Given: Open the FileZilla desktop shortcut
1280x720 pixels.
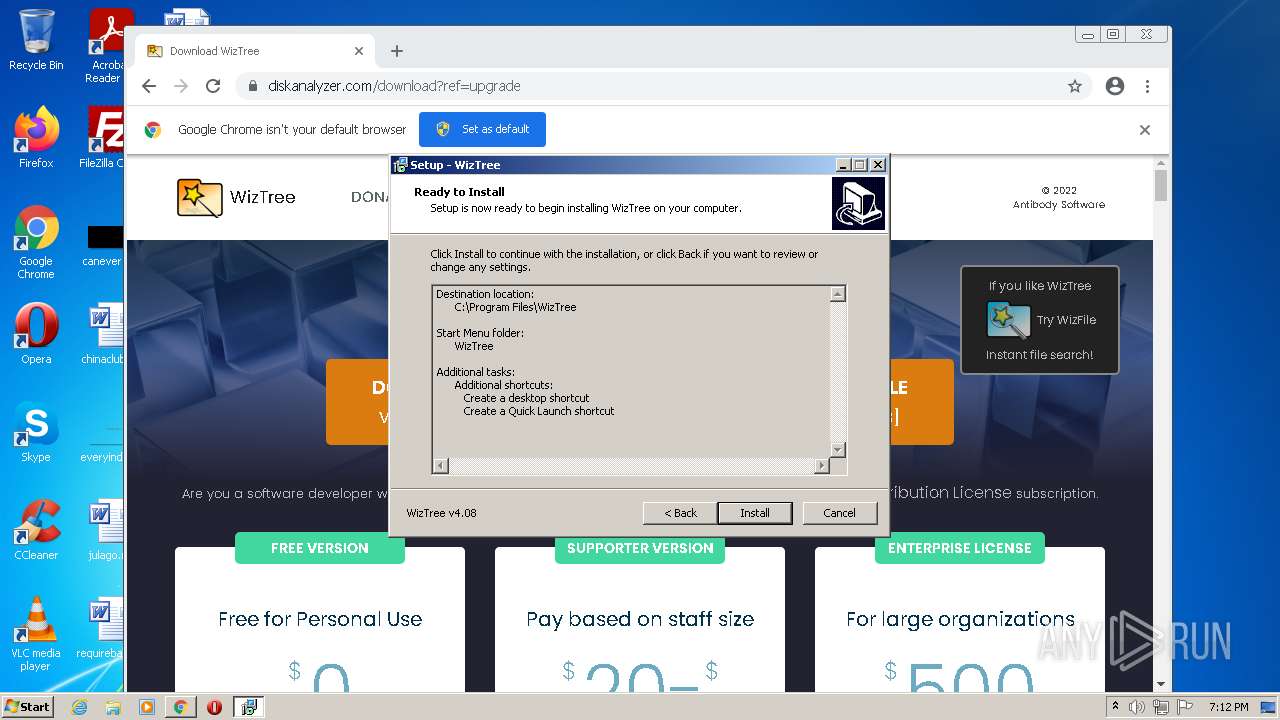Looking at the screenshot, I should [103, 137].
